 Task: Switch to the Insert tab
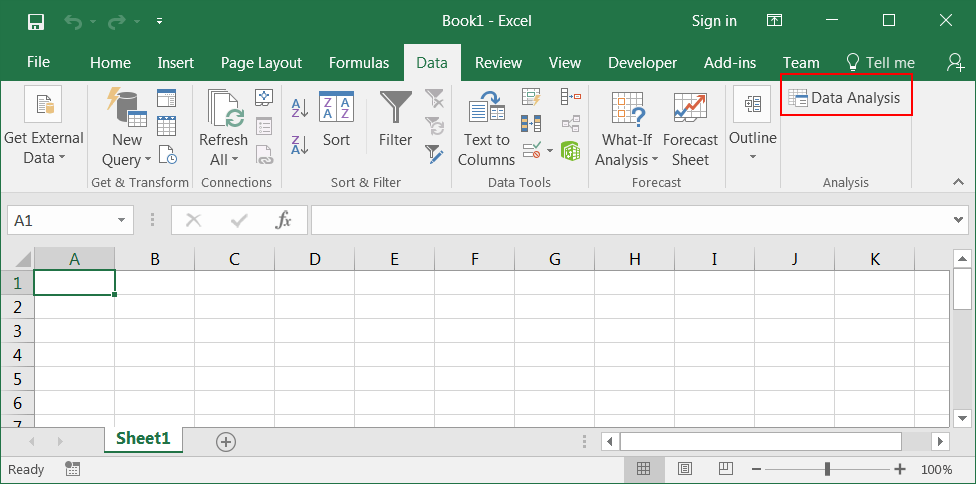coord(176,63)
